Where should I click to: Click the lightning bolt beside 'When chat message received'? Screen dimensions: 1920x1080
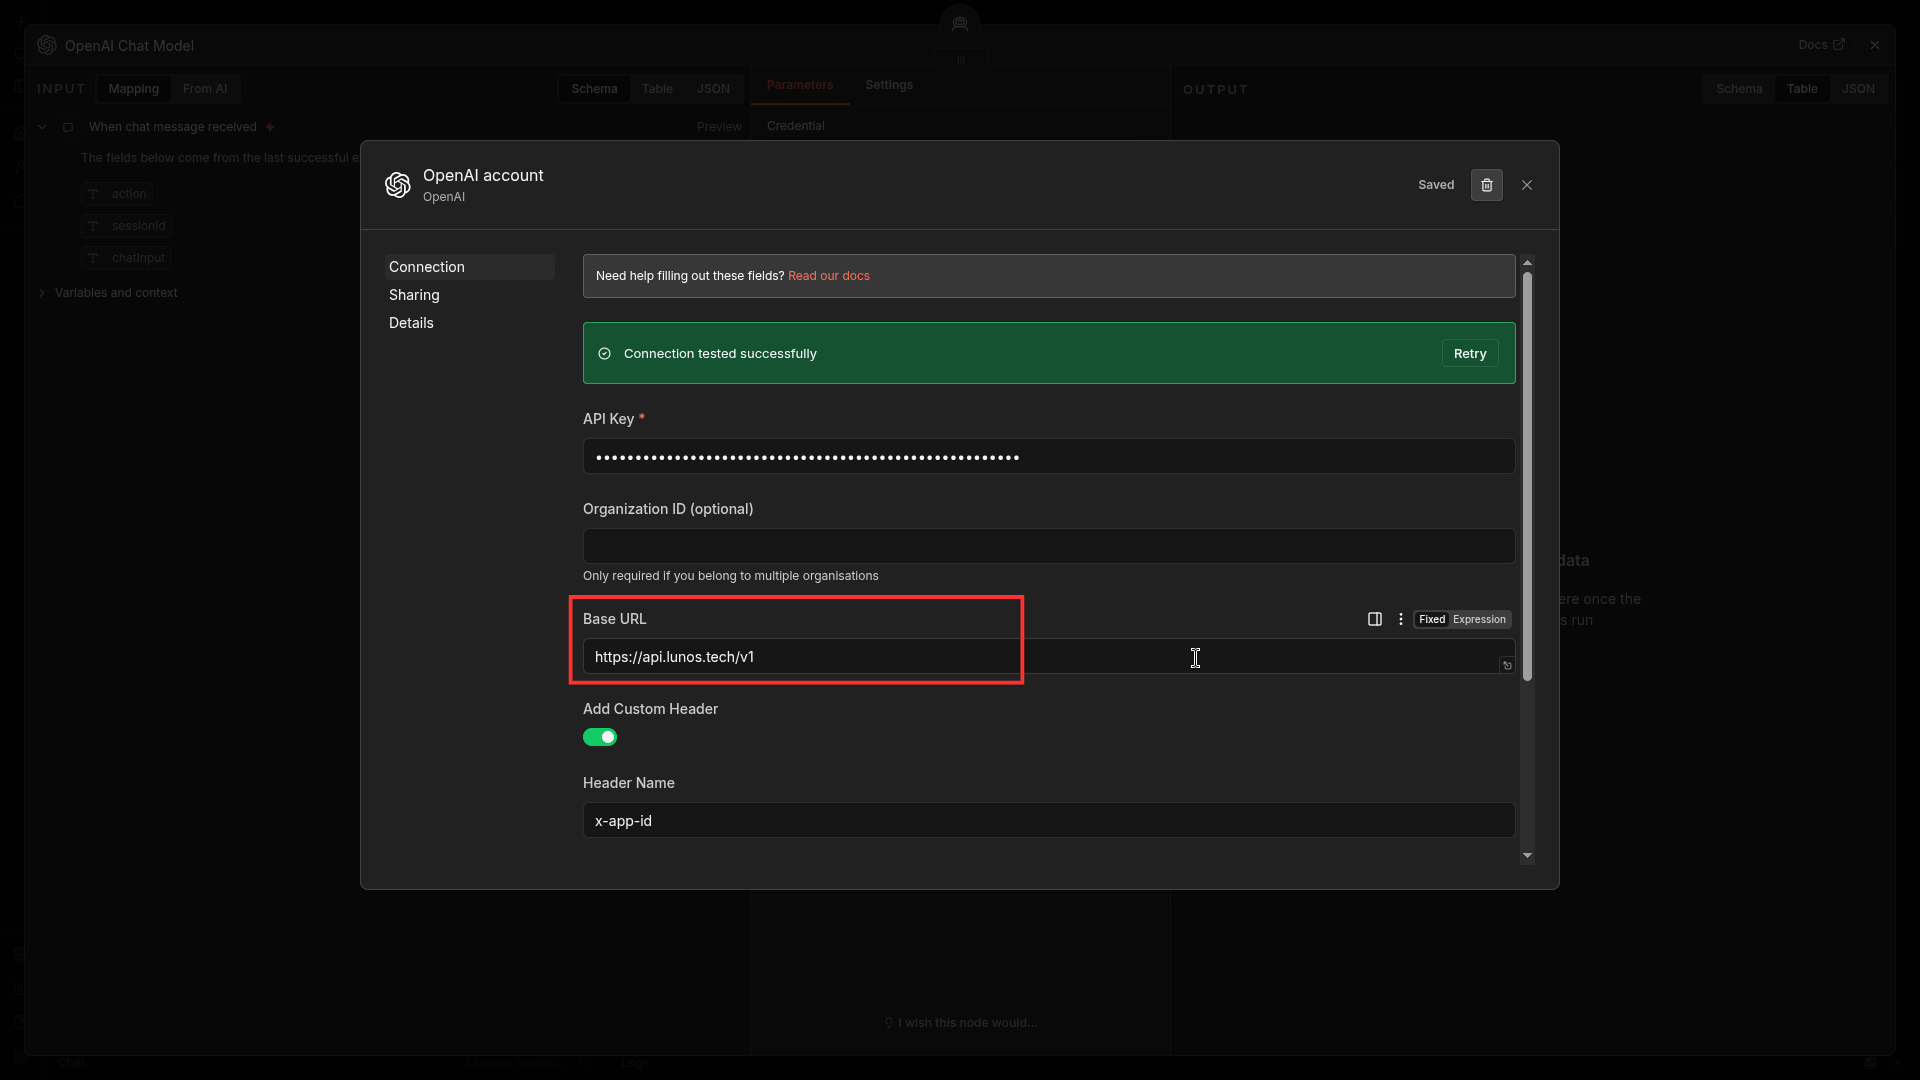pos(270,127)
